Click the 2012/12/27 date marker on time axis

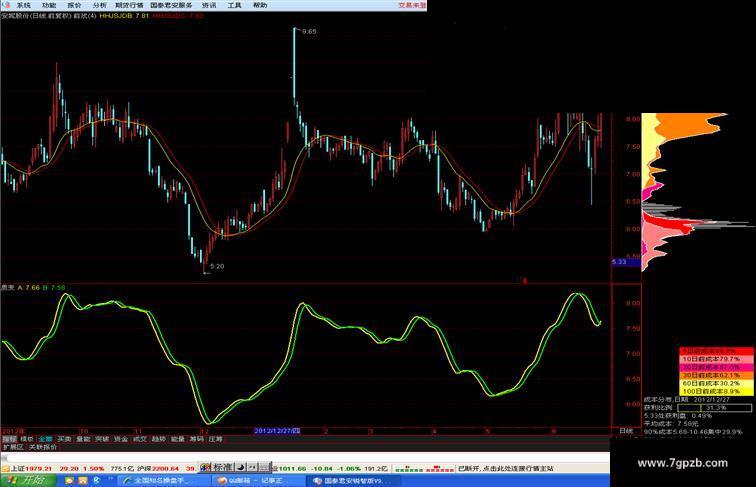277,431
